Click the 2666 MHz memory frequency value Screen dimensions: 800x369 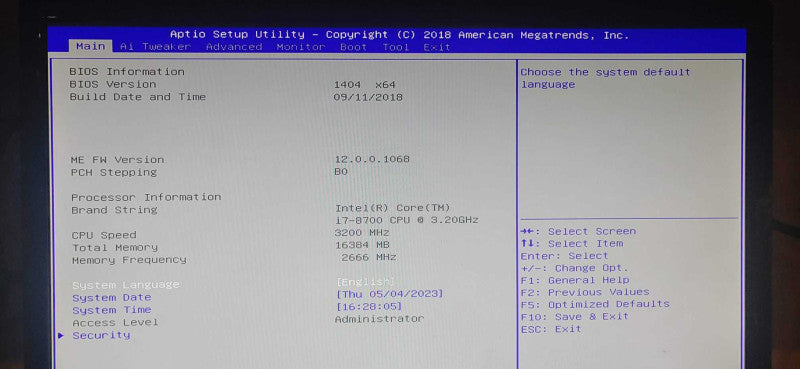pos(369,257)
